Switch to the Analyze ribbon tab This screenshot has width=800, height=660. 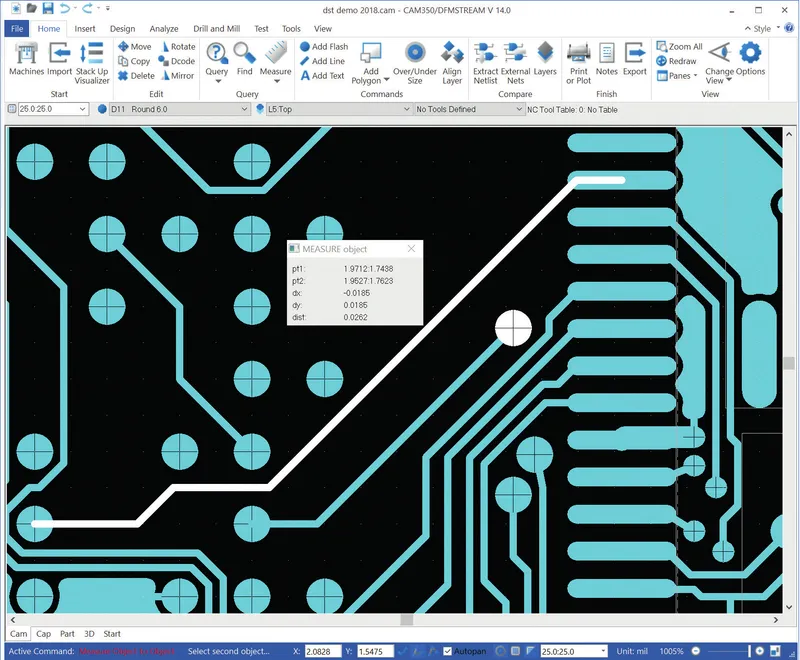[x=164, y=29]
